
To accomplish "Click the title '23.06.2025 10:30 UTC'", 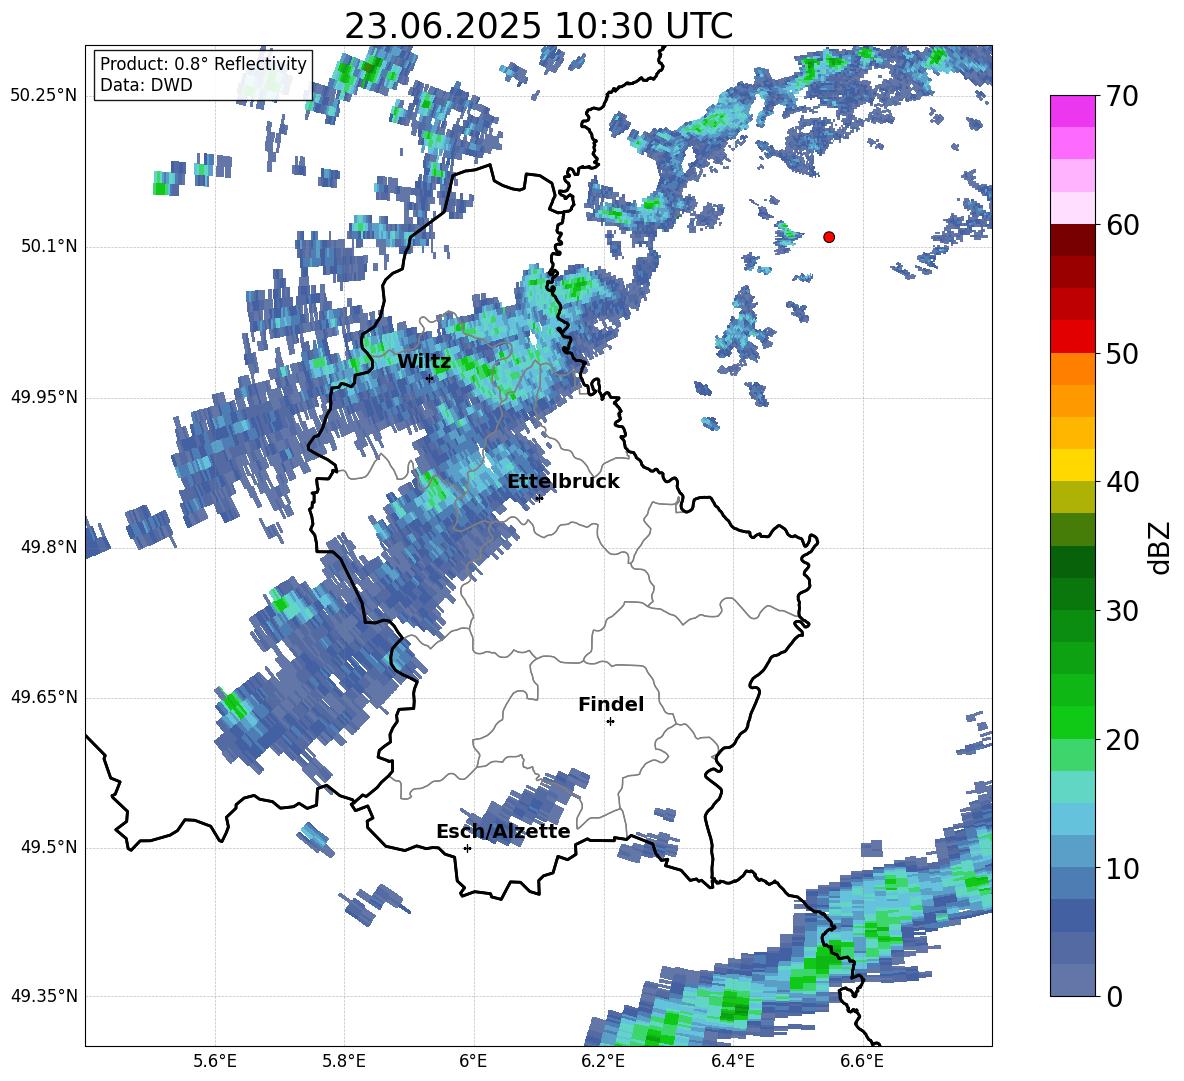I will [x=538, y=26].
